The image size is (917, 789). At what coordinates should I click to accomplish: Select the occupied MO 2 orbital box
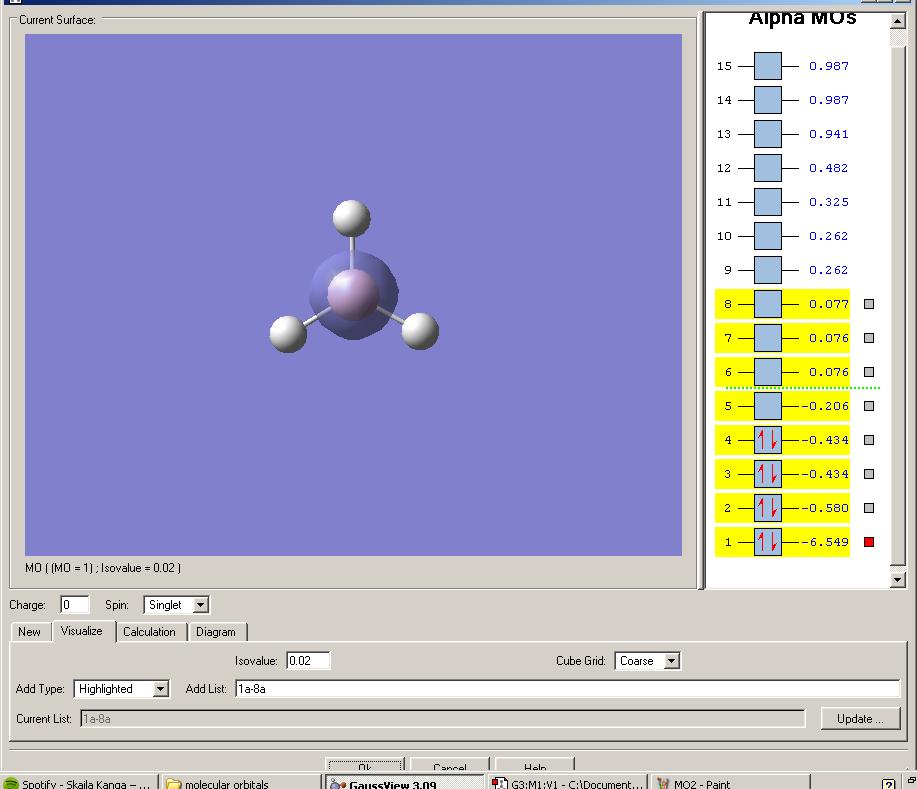[x=767, y=508]
